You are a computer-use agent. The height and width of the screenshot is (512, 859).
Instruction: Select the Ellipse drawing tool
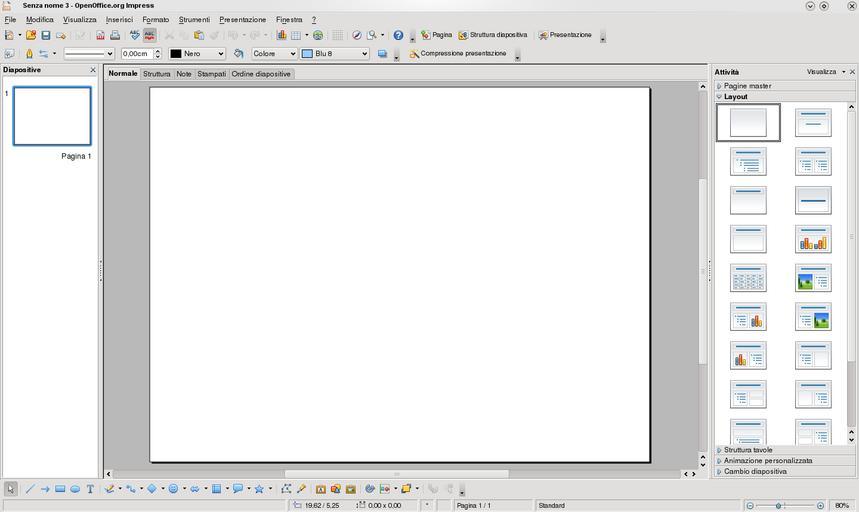click(75, 489)
